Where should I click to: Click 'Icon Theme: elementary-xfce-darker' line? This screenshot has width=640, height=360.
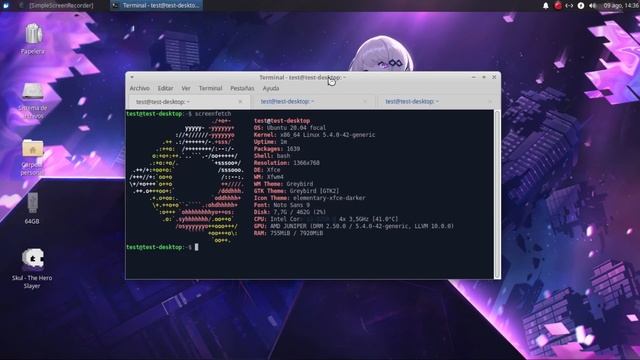point(310,198)
